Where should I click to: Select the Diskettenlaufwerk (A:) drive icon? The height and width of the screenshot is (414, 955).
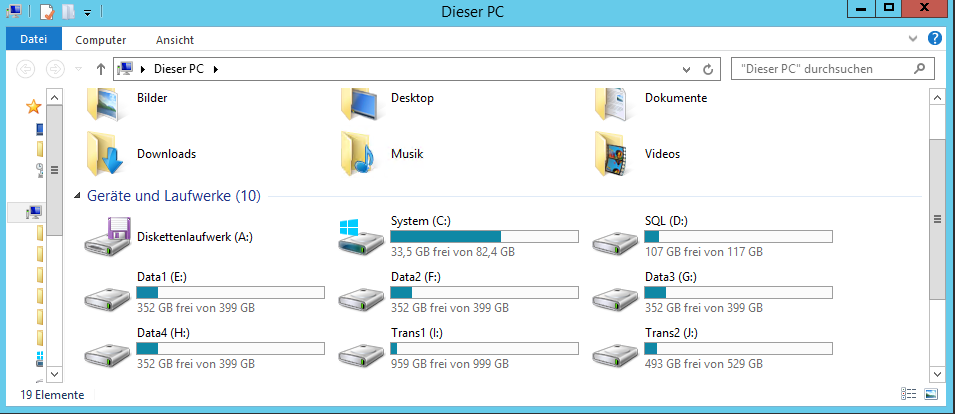pos(107,237)
